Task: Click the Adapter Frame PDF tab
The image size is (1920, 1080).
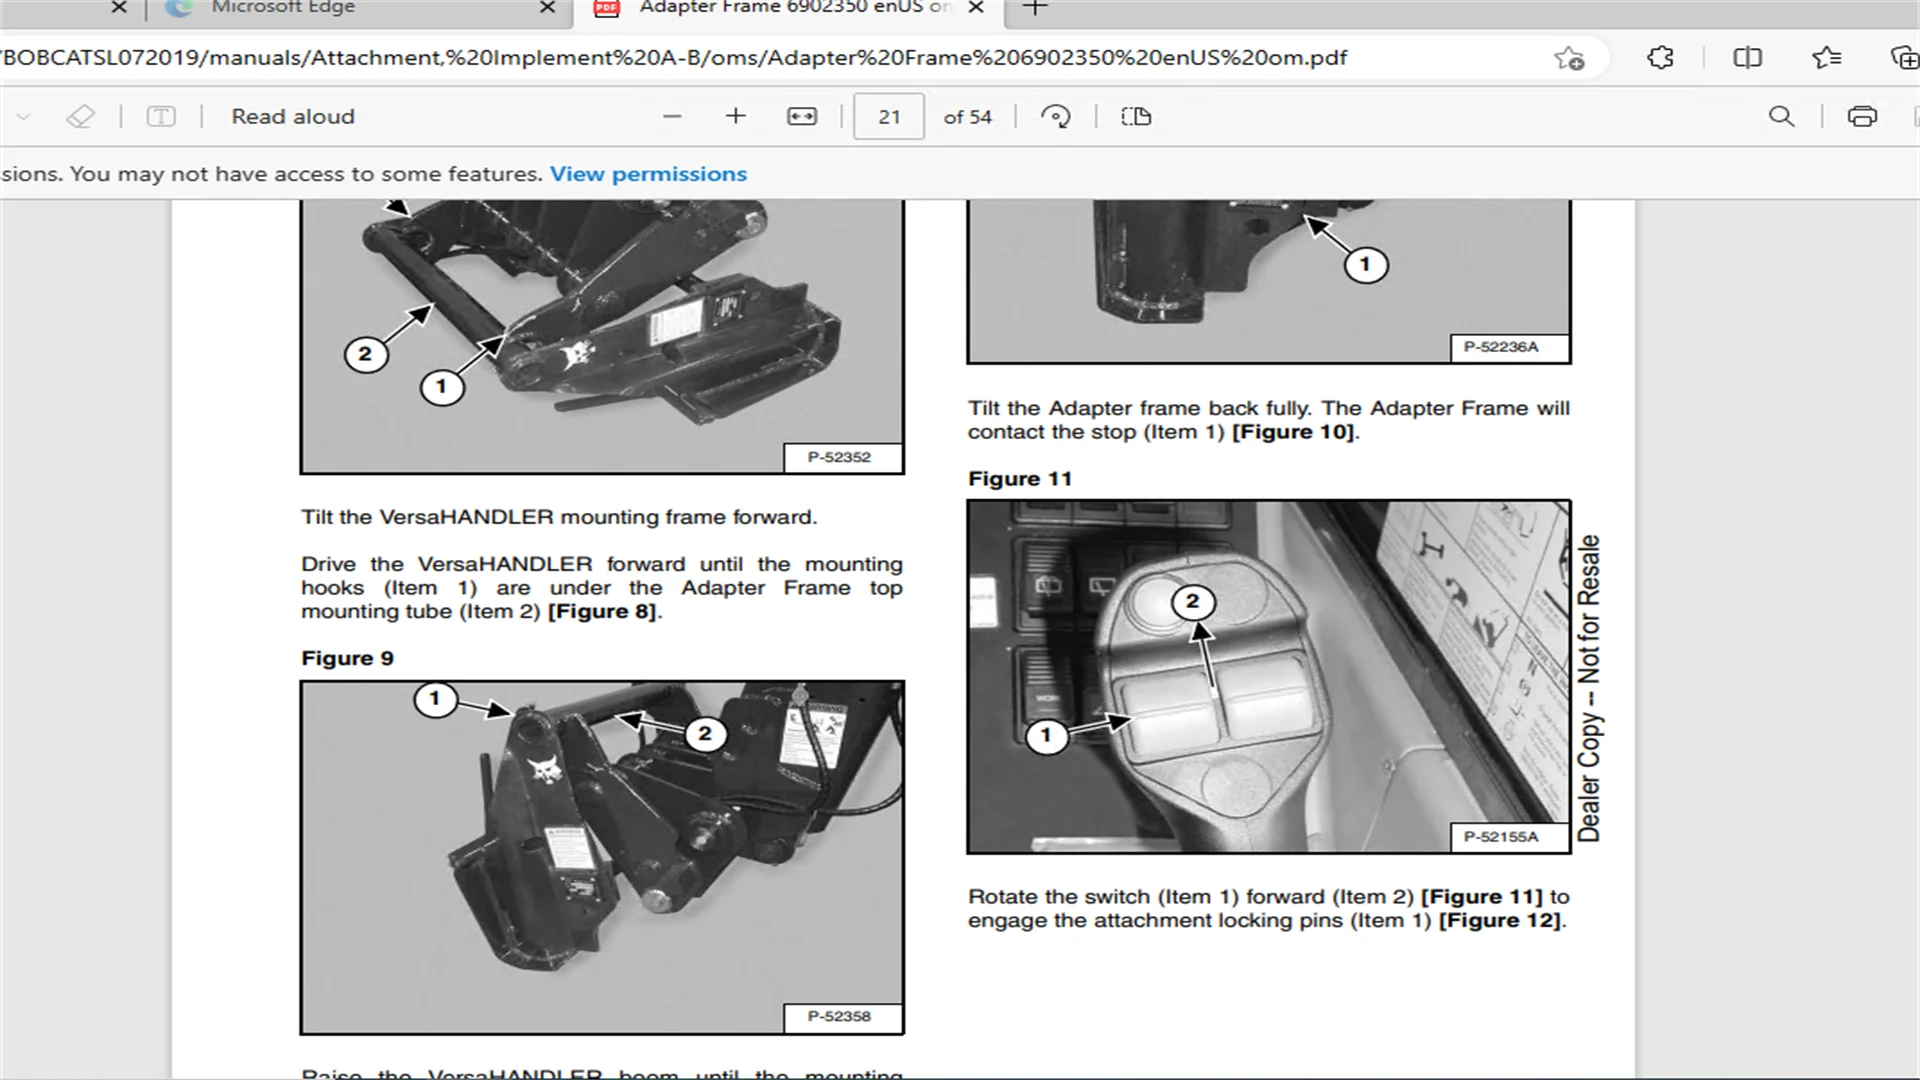Action: point(791,8)
